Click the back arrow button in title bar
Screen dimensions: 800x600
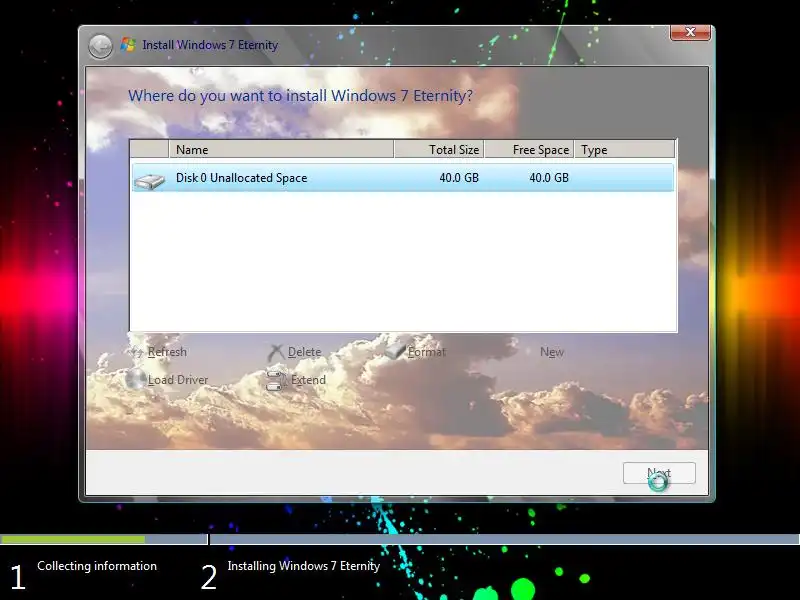pyautogui.click(x=101, y=46)
